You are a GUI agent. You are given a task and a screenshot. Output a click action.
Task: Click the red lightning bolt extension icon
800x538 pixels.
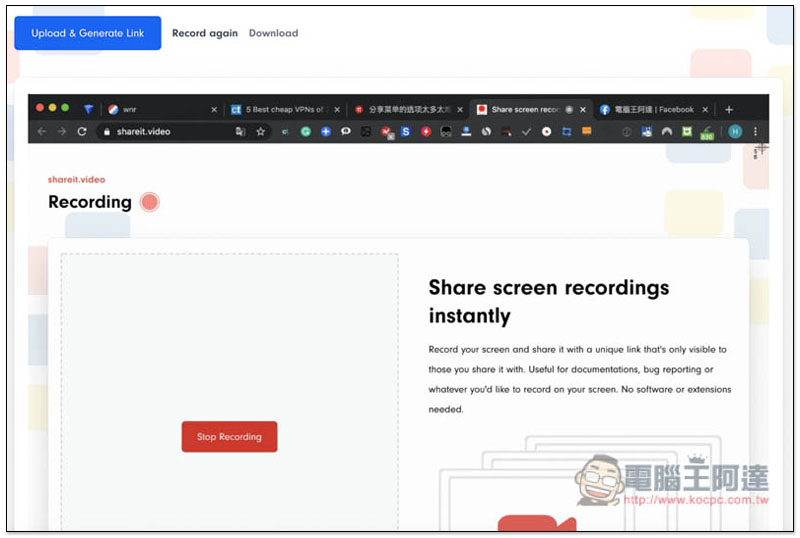tap(426, 132)
